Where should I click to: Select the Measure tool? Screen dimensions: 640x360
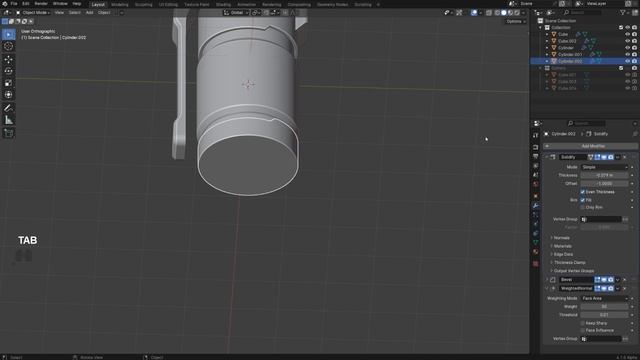coord(9,120)
